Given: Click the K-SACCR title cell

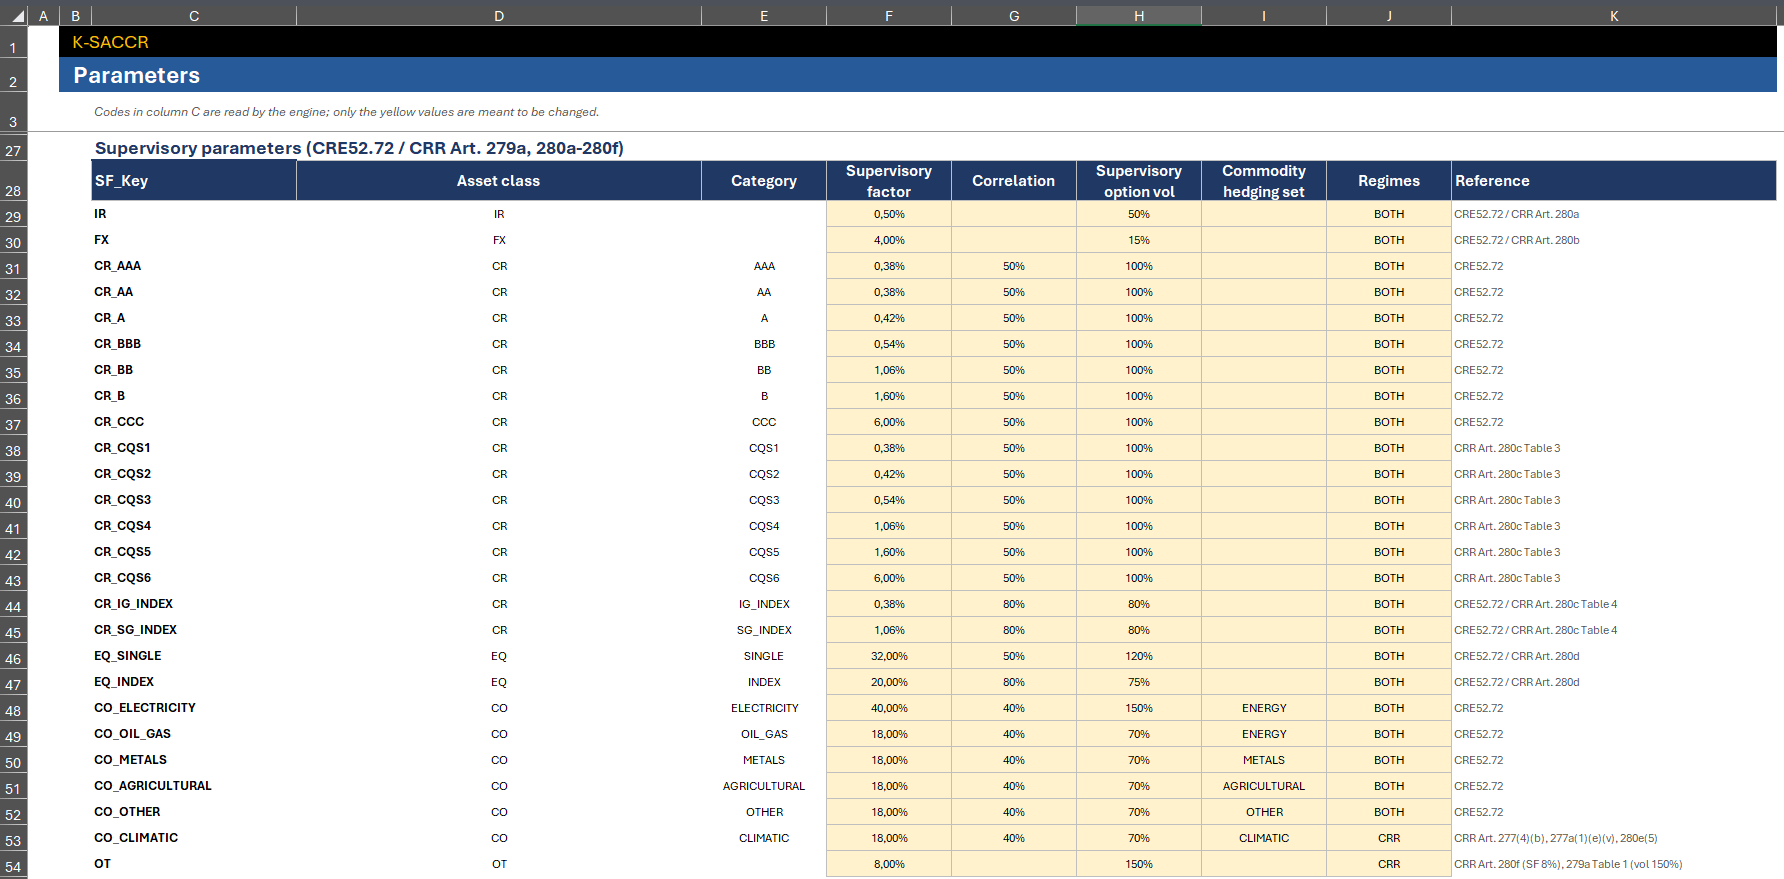Looking at the screenshot, I should 917,42.
